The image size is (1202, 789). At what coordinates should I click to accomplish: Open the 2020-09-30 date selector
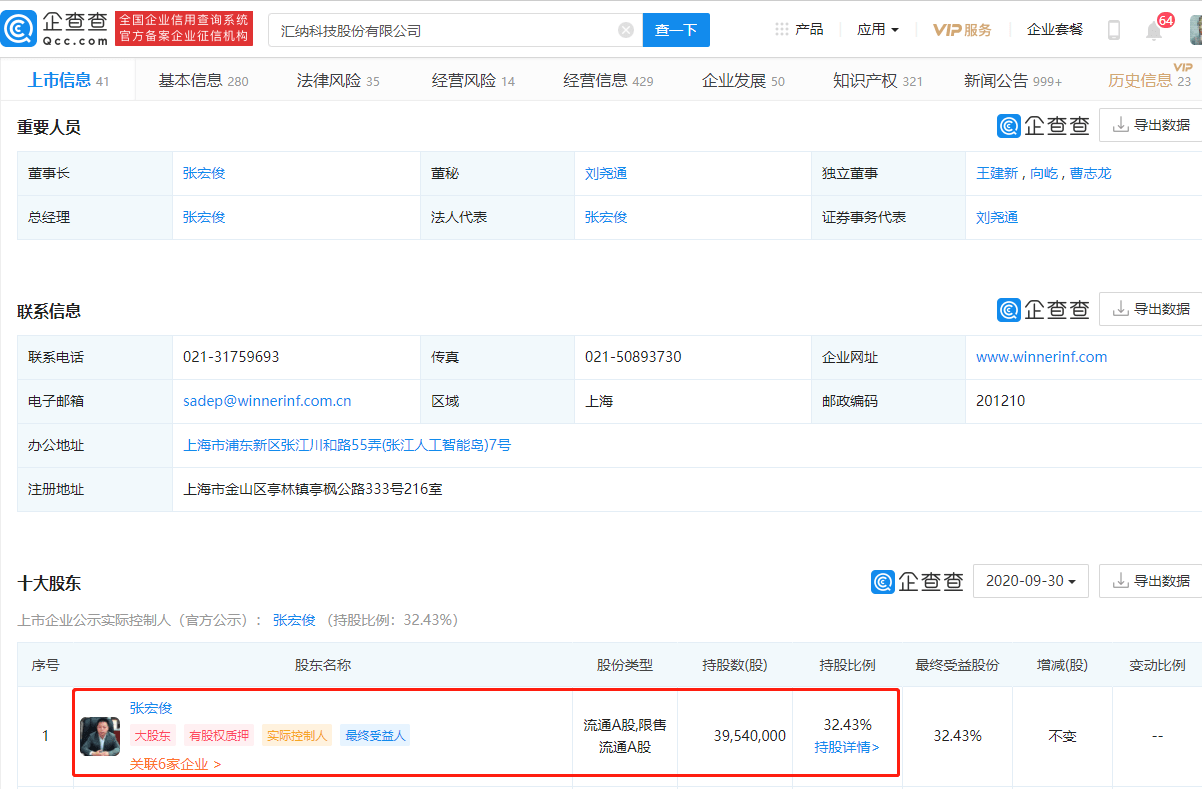pyautogui.click(x=1030, y=580)
